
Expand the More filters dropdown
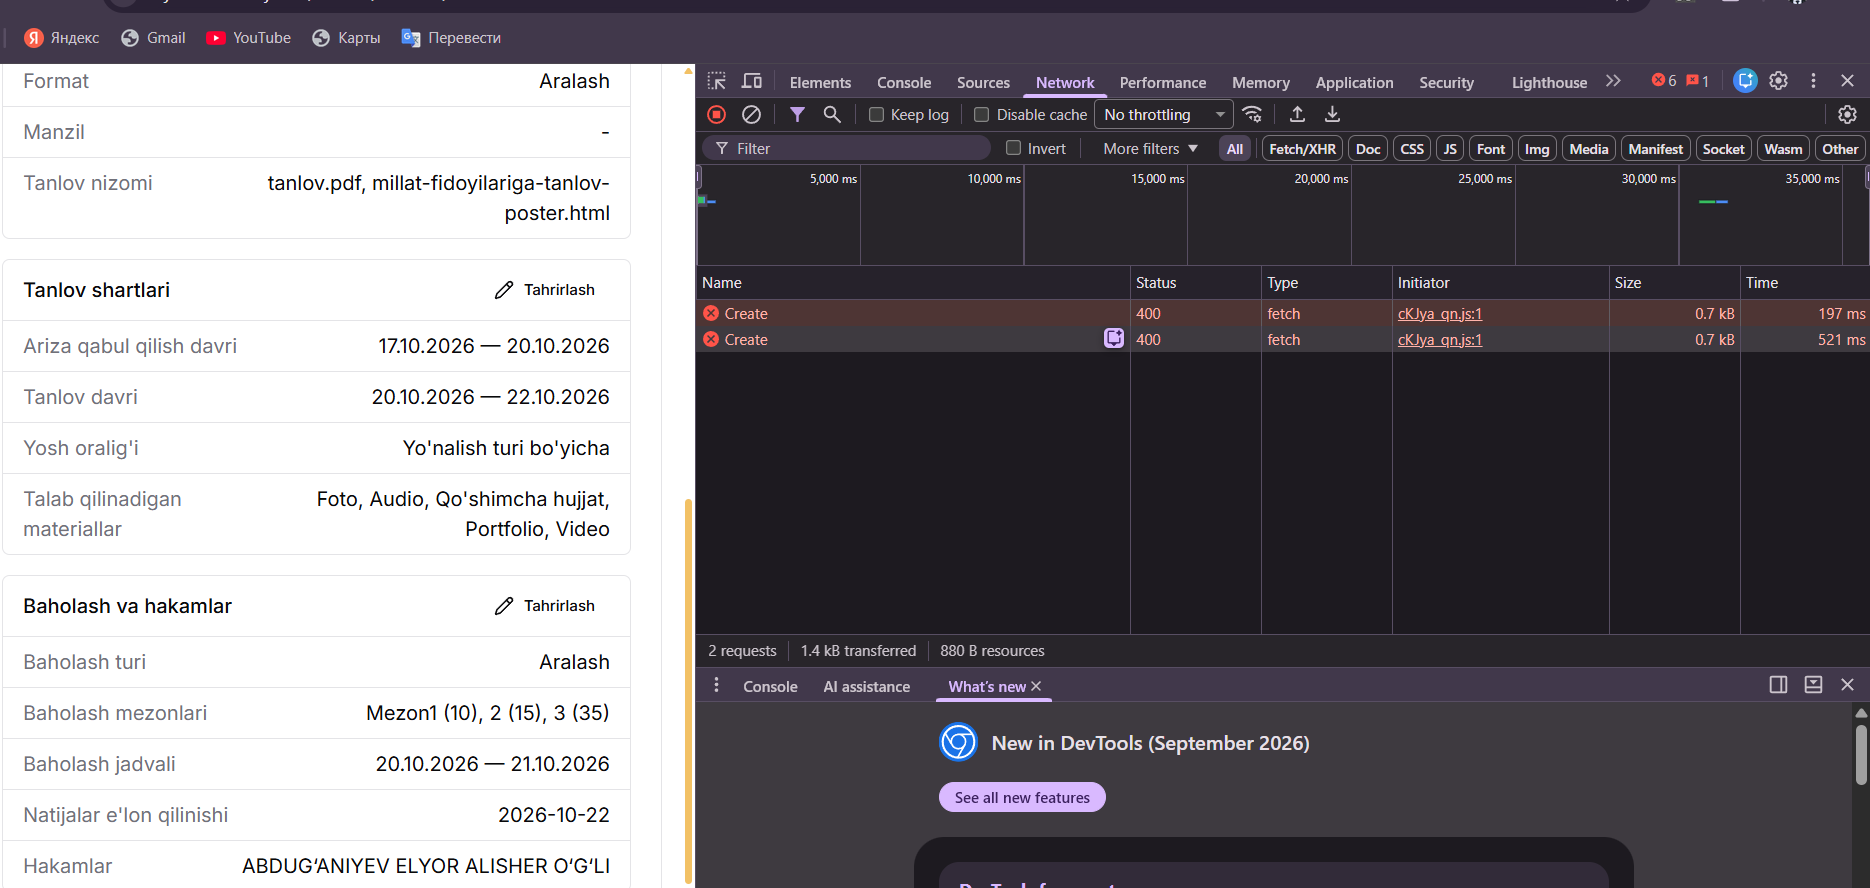[1150, 149]
